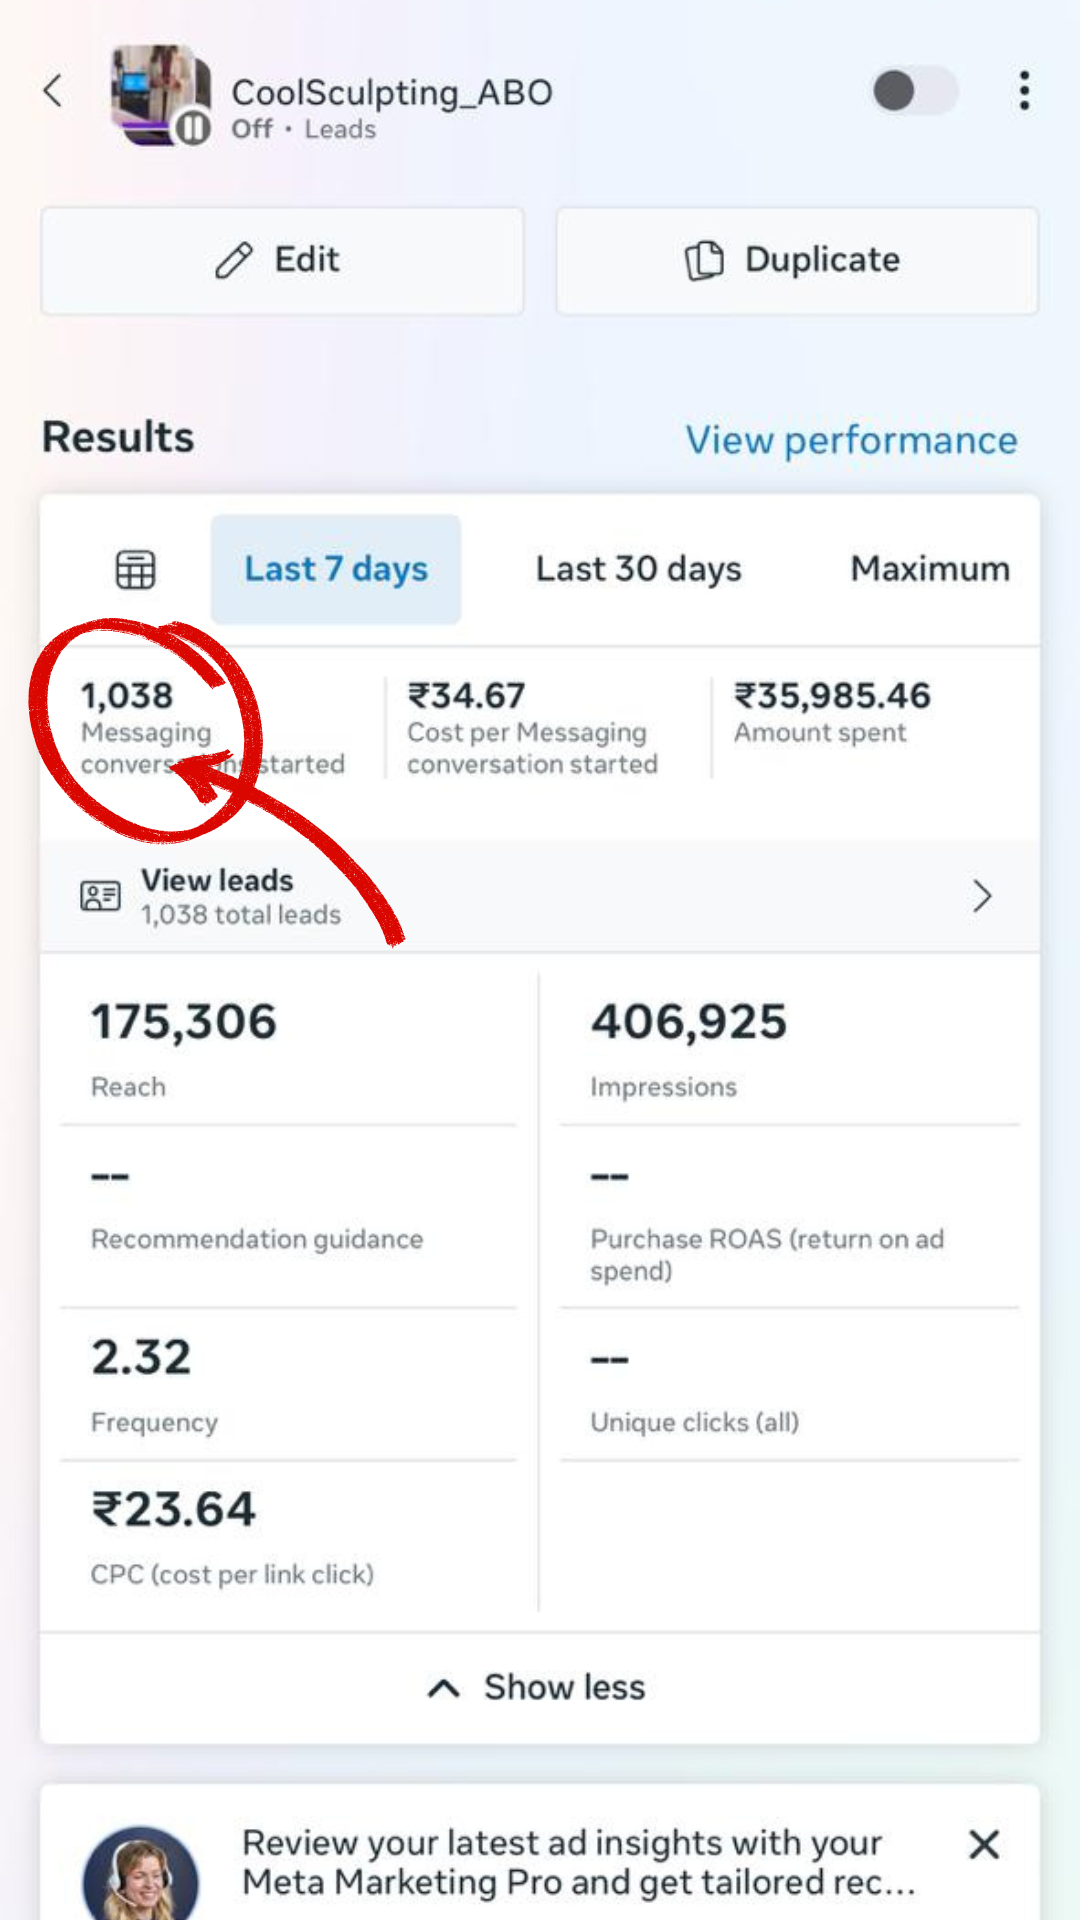Screen dimensions: 1080x1920
Task: Tap the CoolSculpting_ABO campaign thumbnail
Action: click(160, 95)
